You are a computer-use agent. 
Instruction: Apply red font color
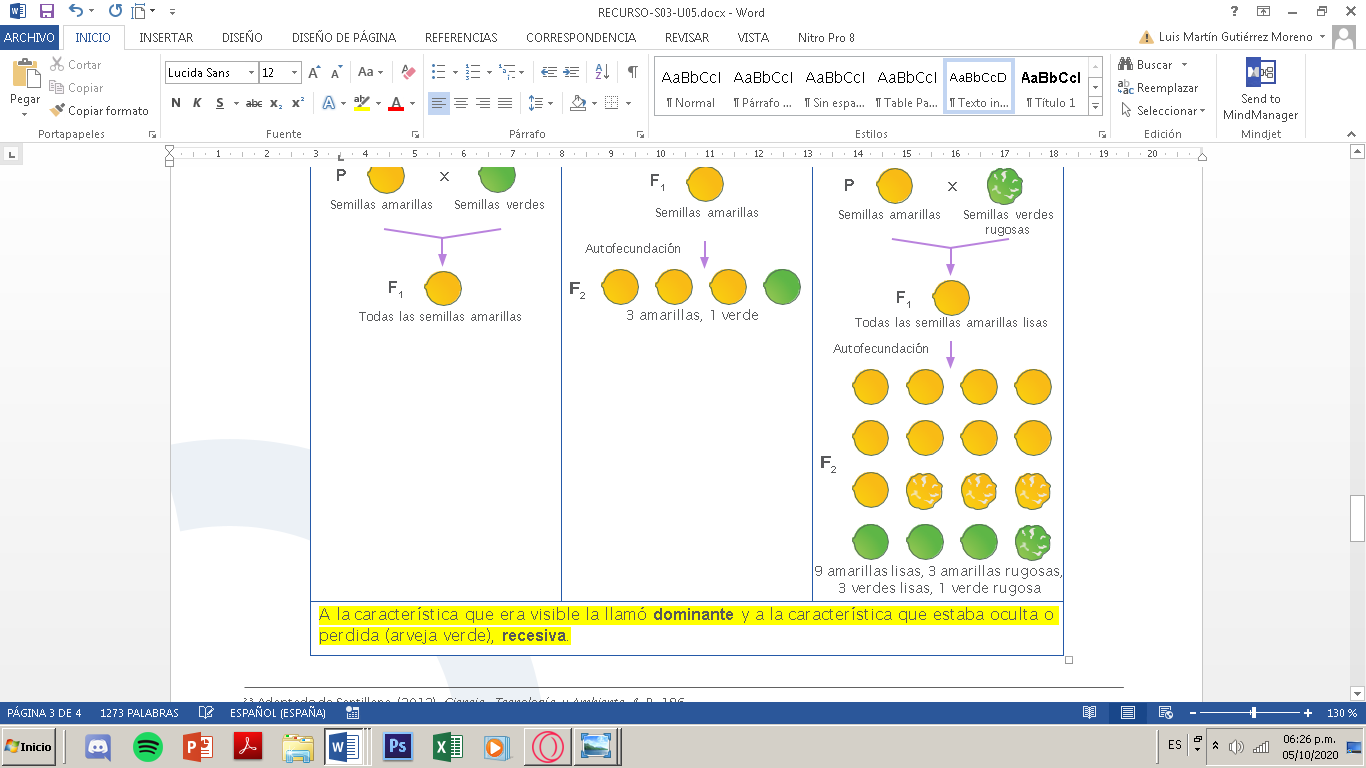tap(396, 103)
